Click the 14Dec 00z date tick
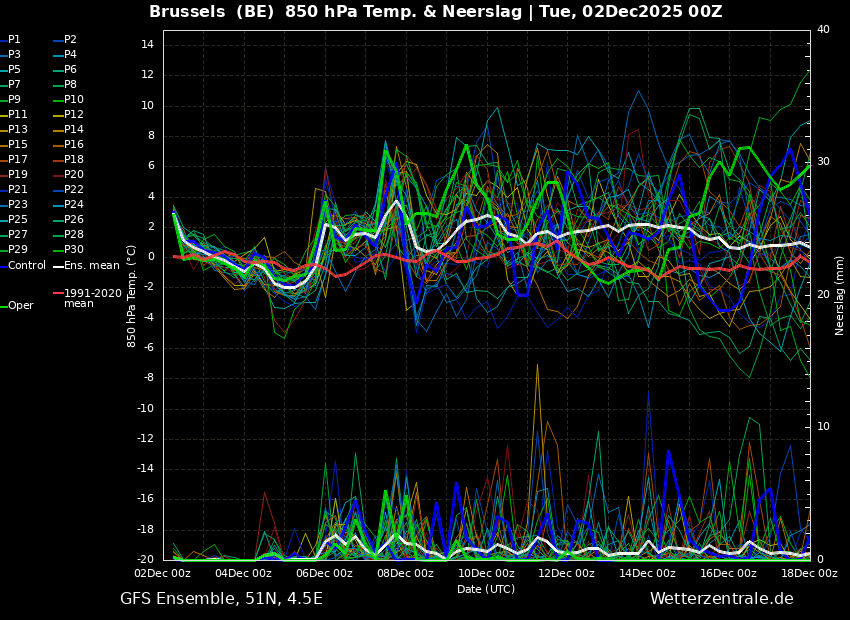850x620 pixels. 647,573
